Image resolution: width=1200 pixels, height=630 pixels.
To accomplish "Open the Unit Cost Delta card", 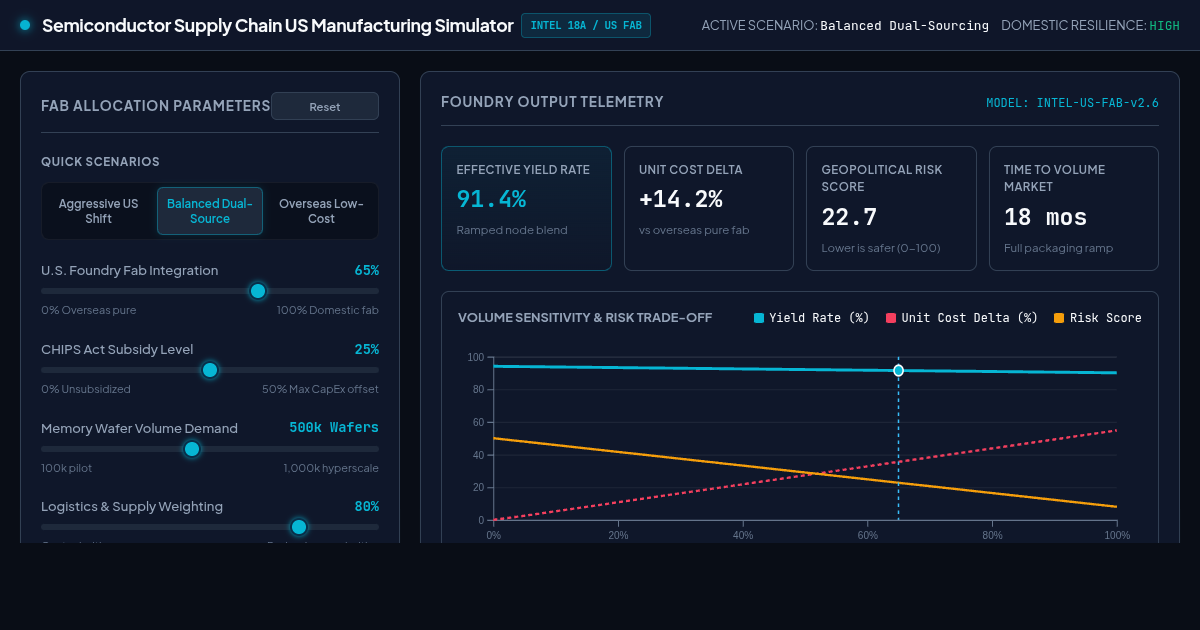I will [709, 209].
